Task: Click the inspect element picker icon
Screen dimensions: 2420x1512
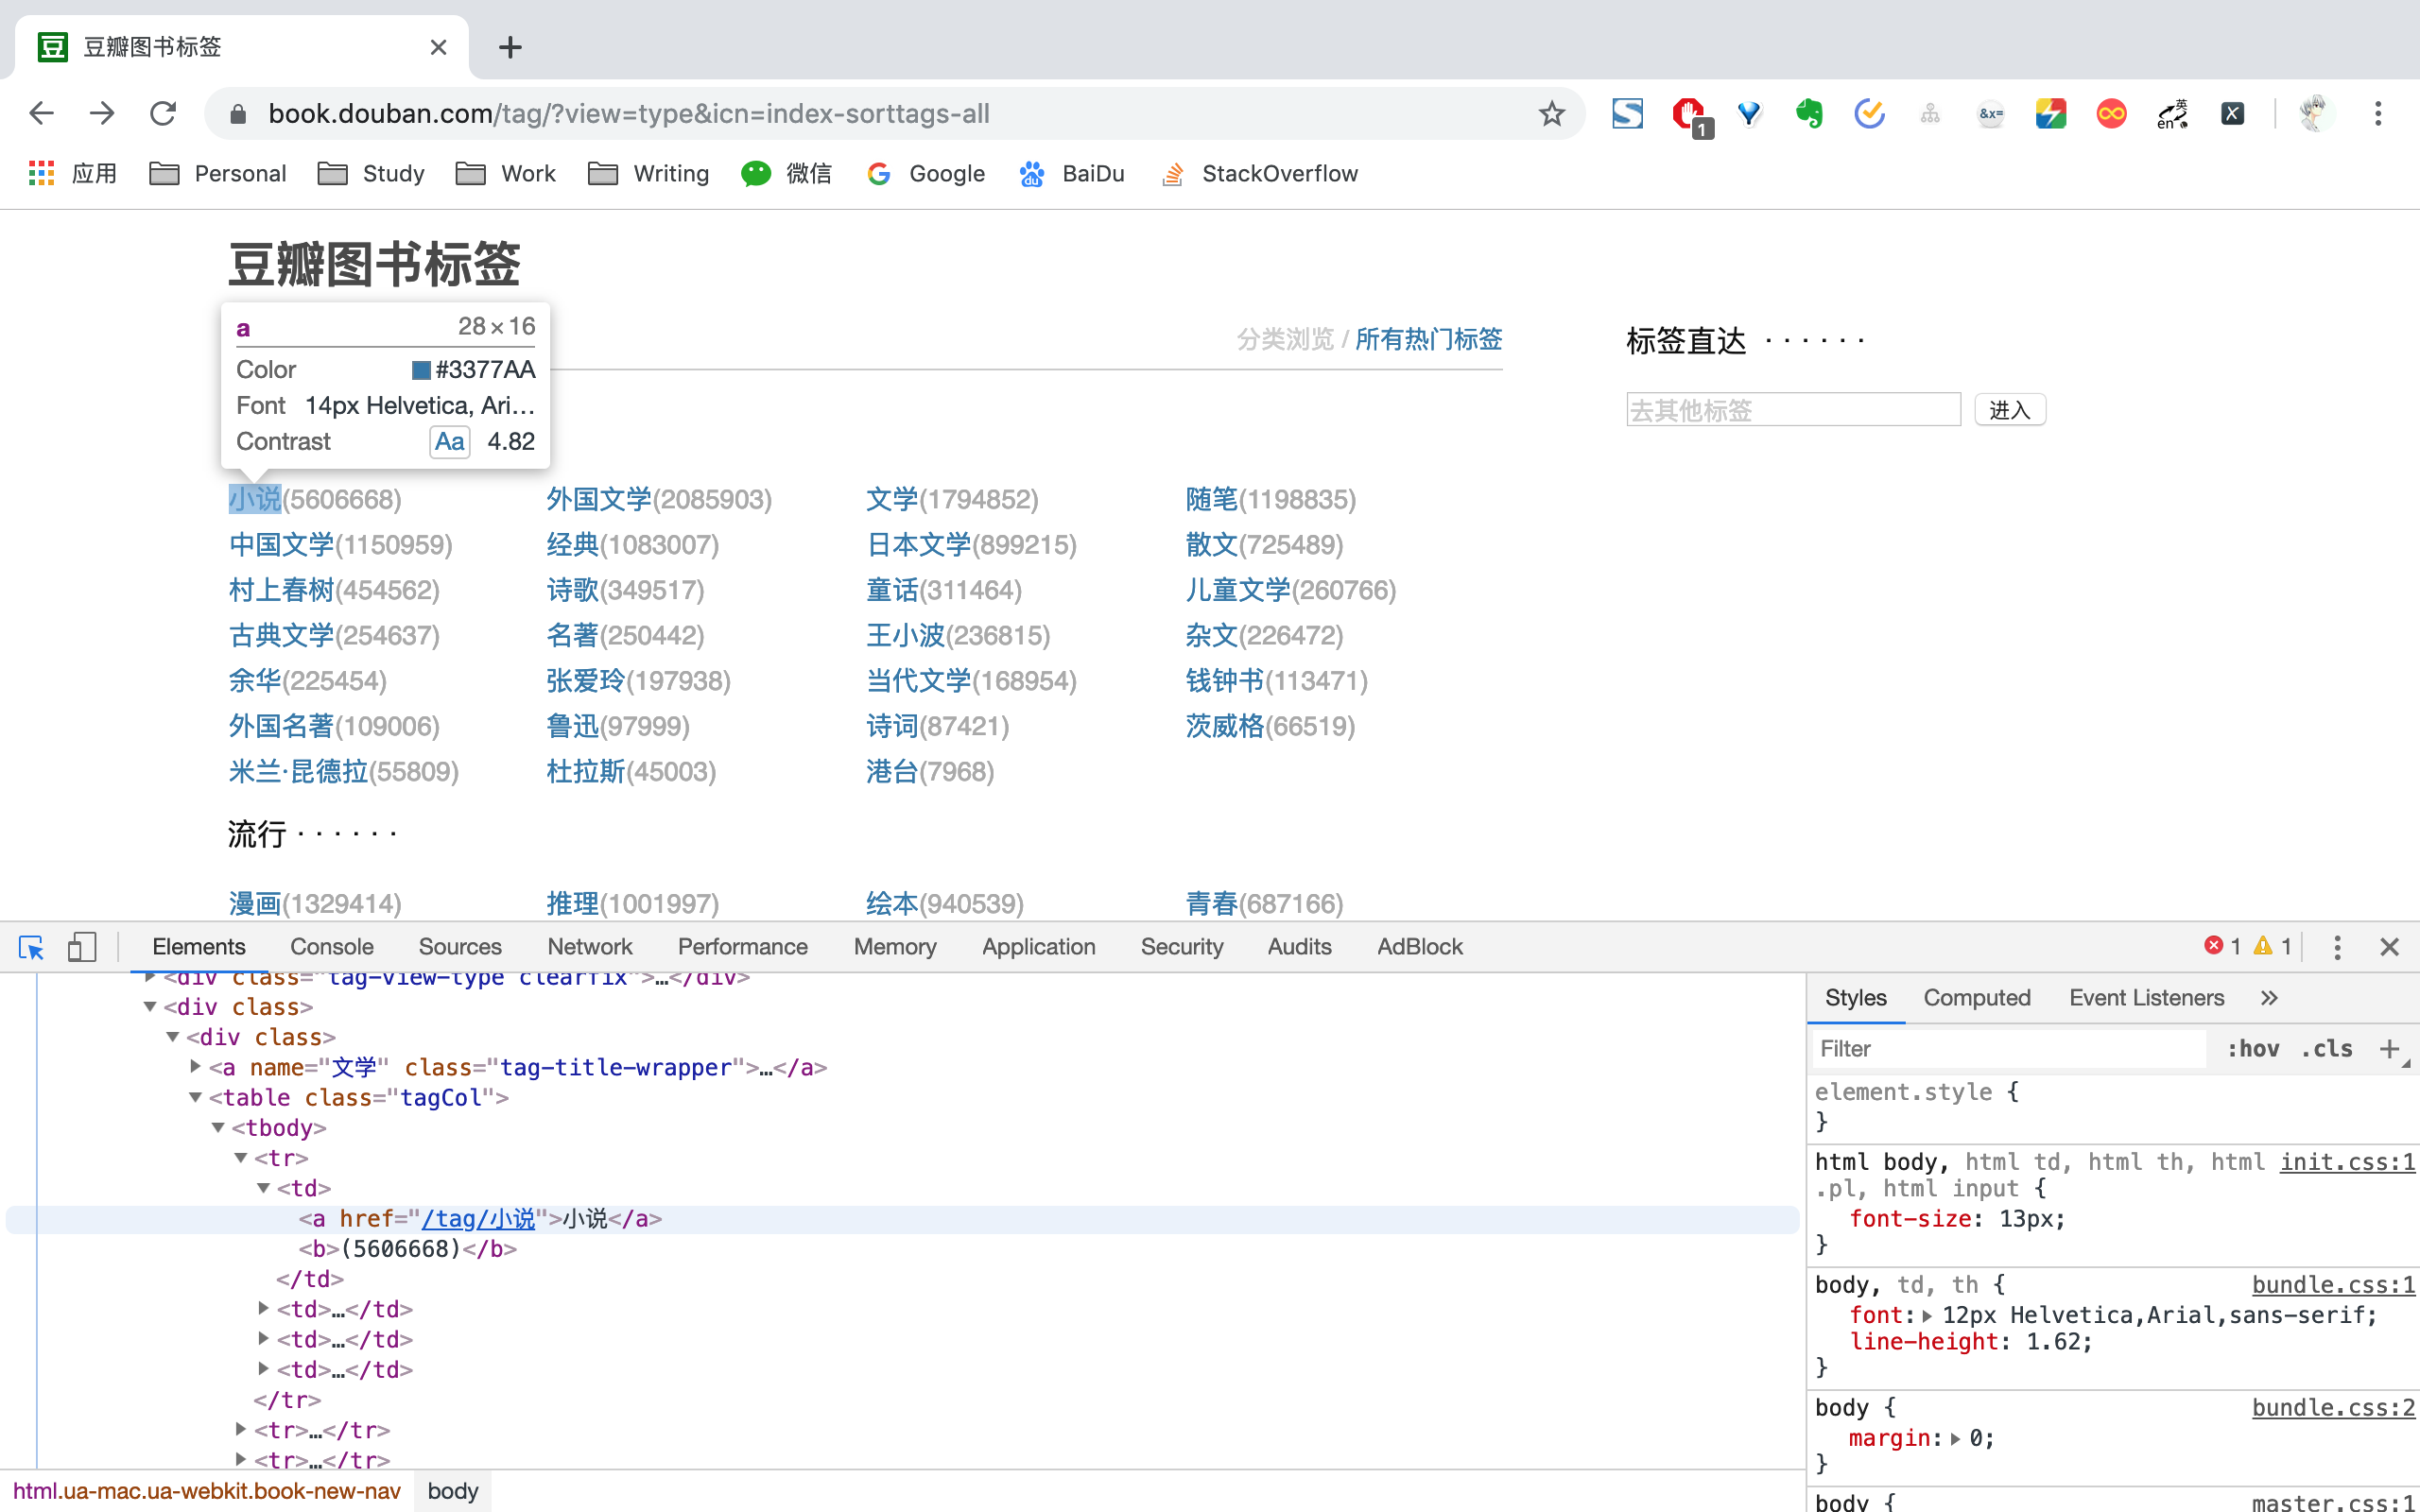Action: coord(31,946)
